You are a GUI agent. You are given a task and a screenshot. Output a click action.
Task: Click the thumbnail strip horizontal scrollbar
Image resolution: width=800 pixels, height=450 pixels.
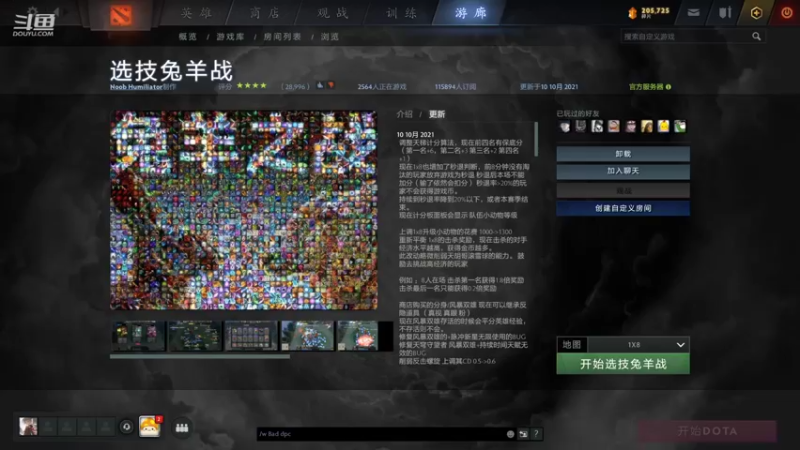click(x=200, y=356)
